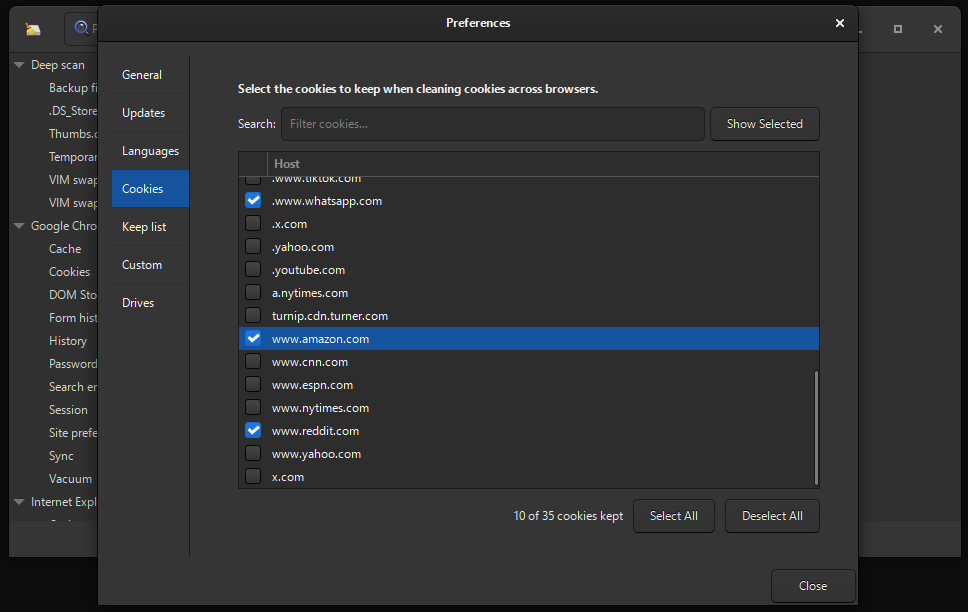Uncheck the .www.whatsapp.com cookie checkbox

pos(253,201)
